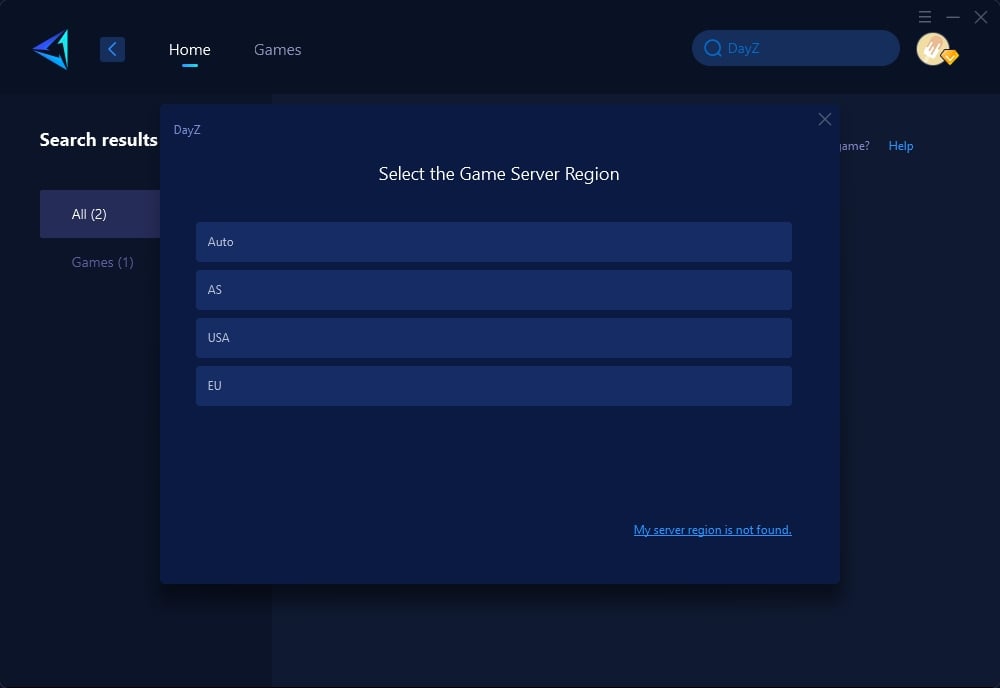
Task: Open the Help link
Action: (x=901, y=146)
